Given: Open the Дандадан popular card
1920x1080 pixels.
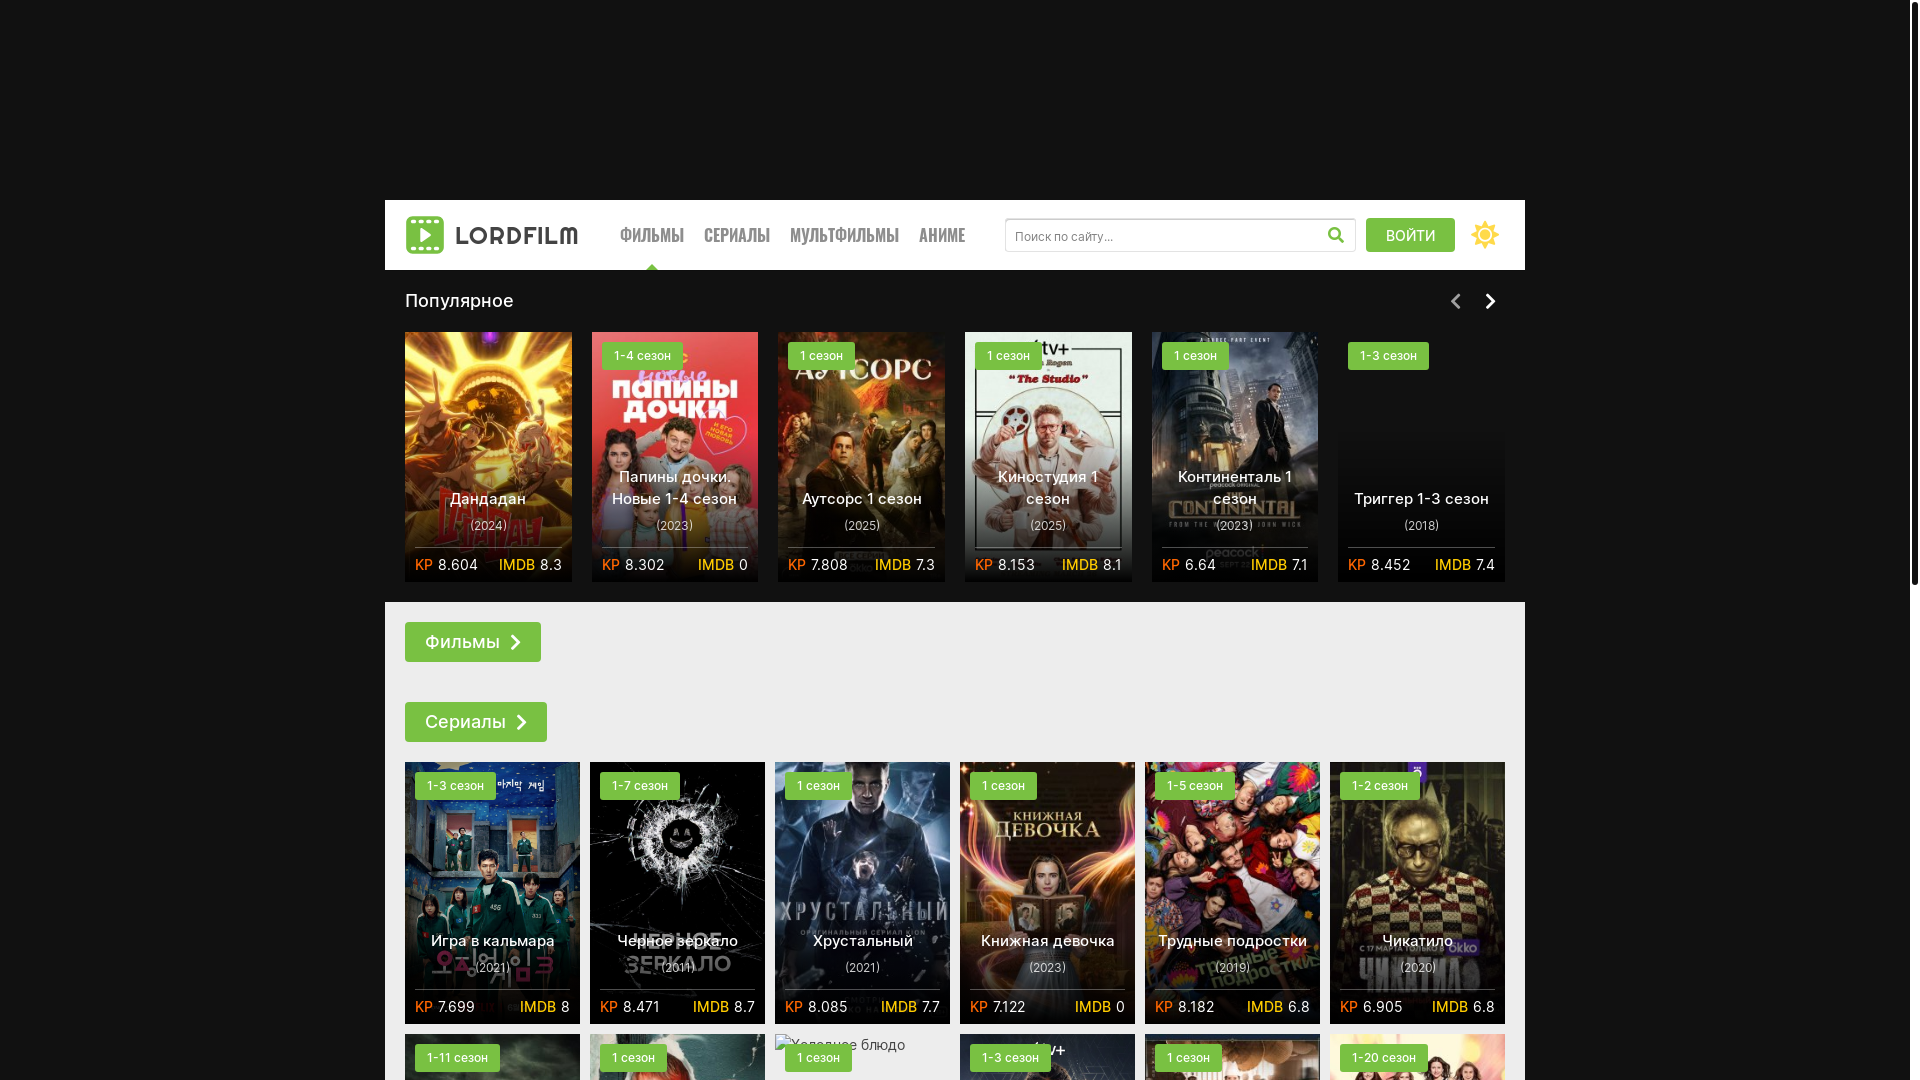Looking at the screenshot, I should click(x=488, y=457).
